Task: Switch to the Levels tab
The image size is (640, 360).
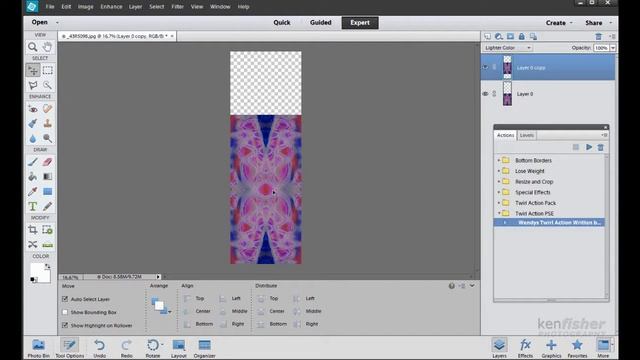Action: (527, 135)
